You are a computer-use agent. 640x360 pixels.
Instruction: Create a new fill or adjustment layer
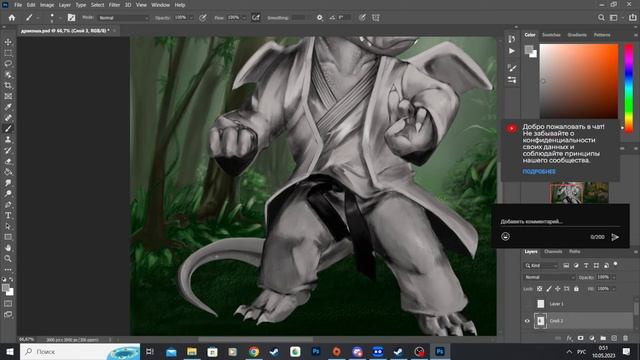[x=592, y=338]
